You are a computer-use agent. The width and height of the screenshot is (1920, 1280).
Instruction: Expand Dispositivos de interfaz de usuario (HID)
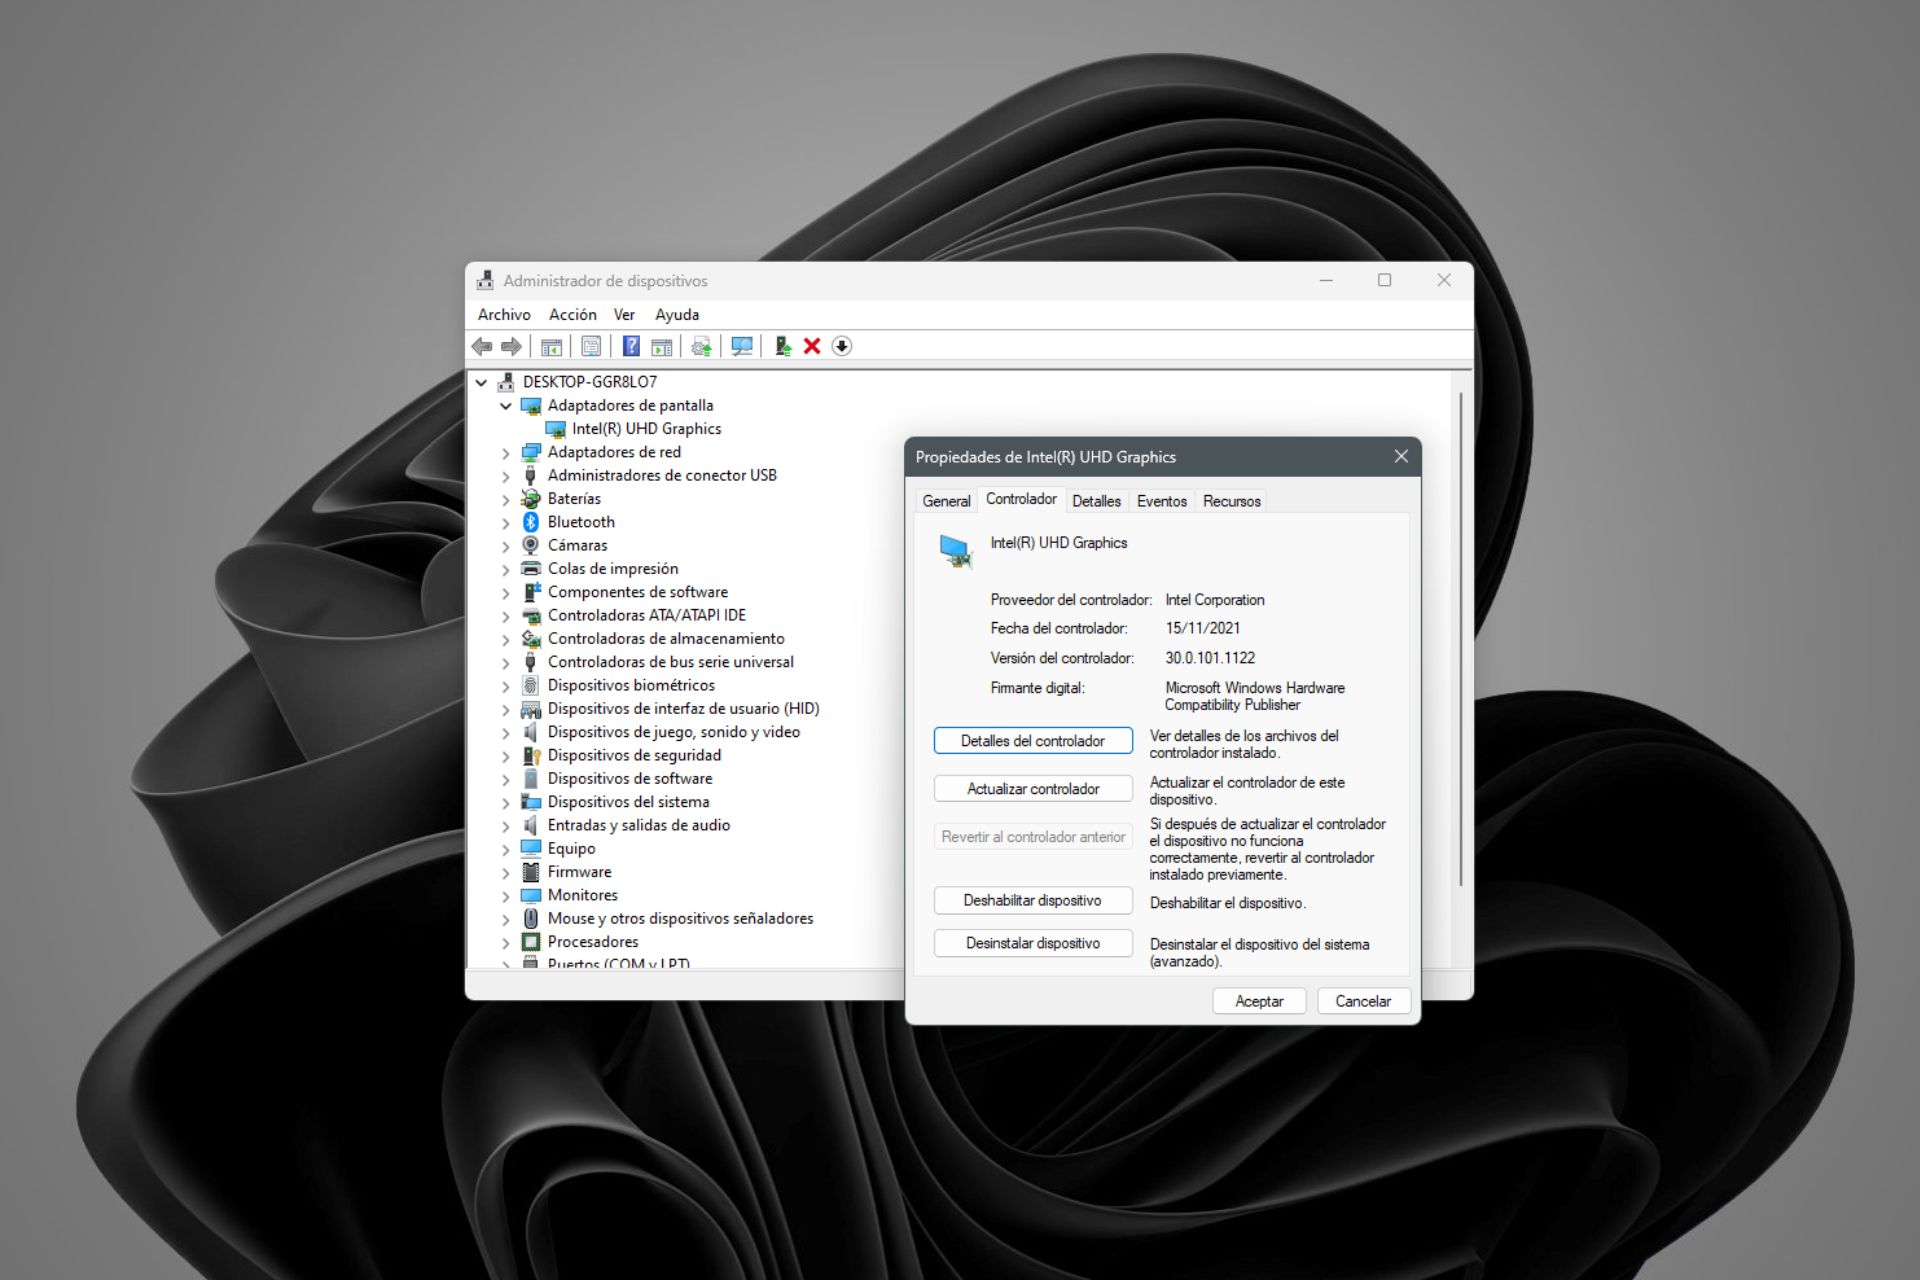[506, 709]
